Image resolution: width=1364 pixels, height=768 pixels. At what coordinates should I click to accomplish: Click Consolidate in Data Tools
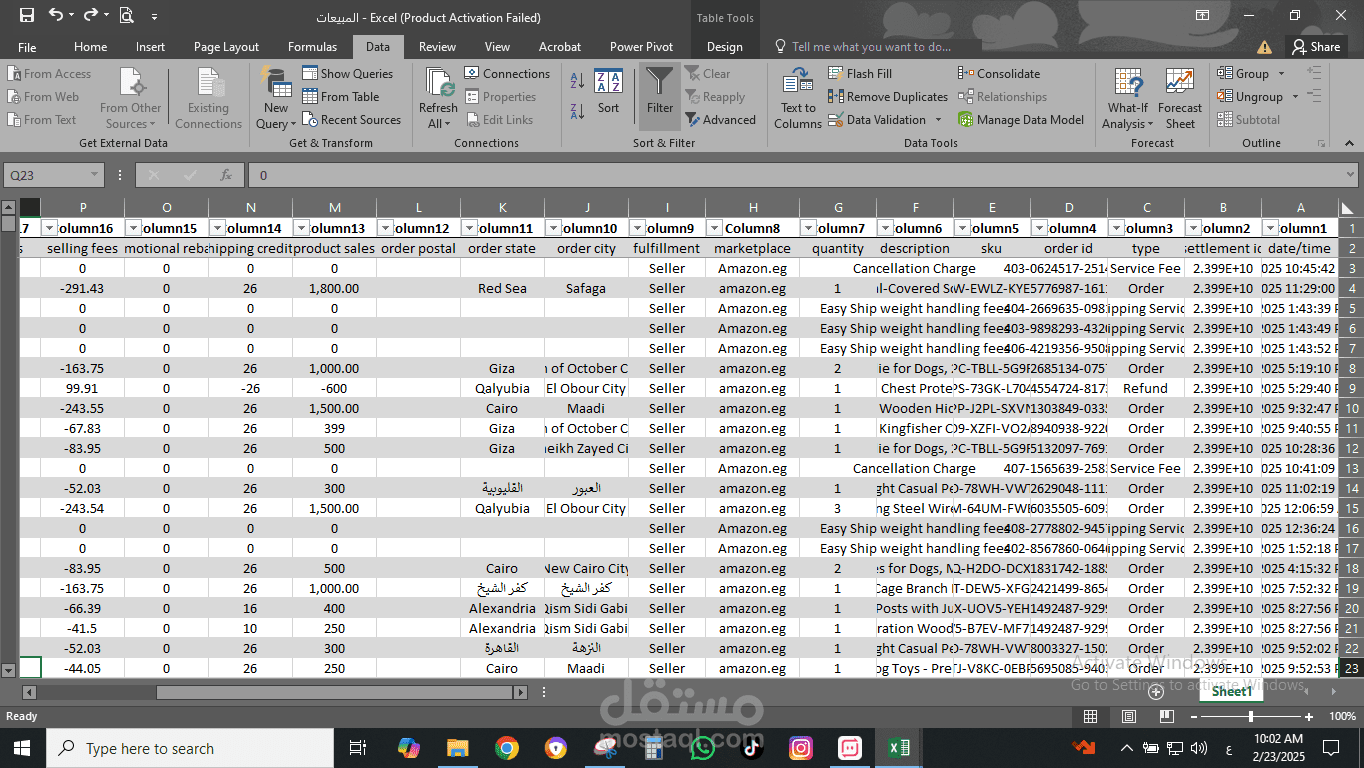(999, 74)
